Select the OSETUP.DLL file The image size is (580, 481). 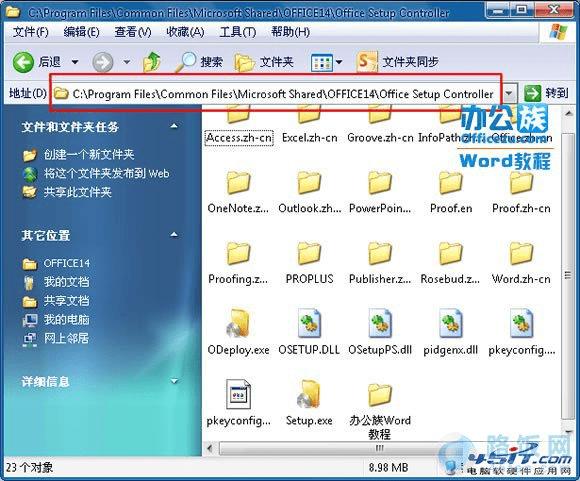[309, 332]
